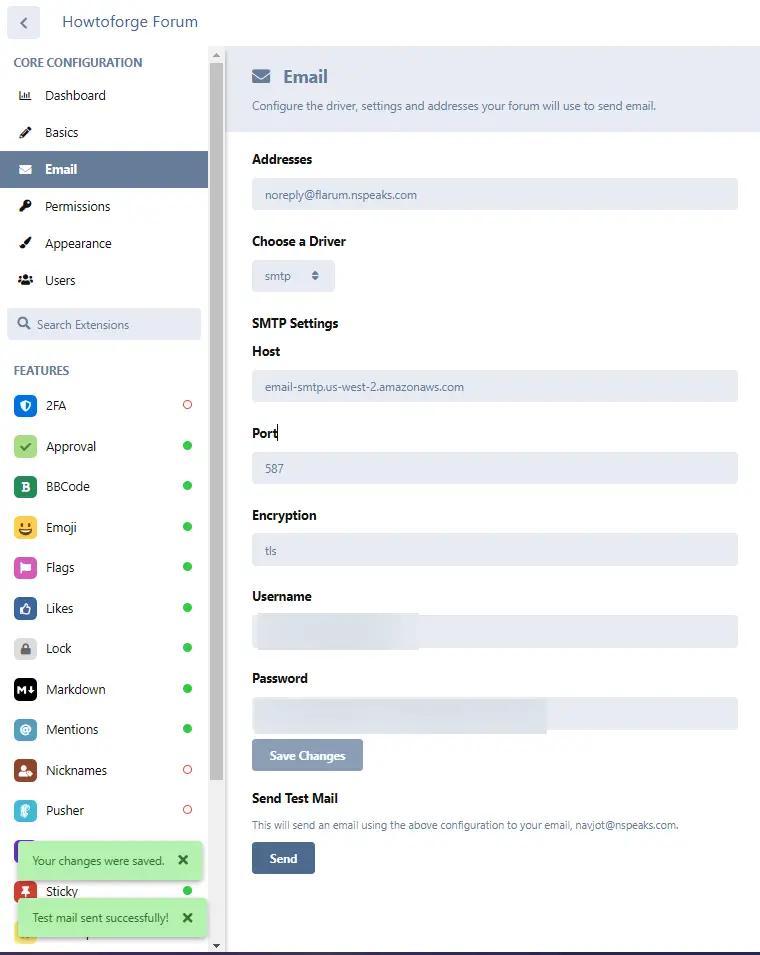Screen dimensions: 760x955
Task: Click the Save Changes button
Action: click(x=308, y=755)
